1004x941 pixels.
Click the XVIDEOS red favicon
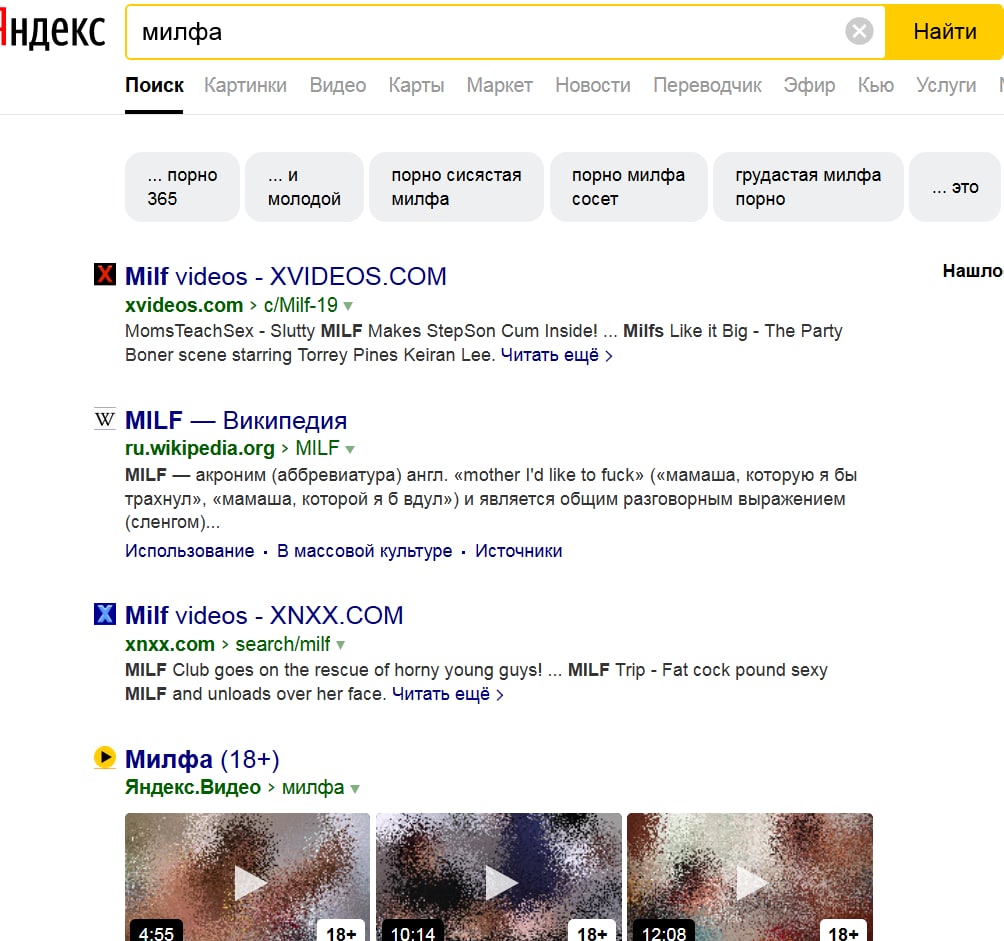pyautogui.click(x=104, y=274)
